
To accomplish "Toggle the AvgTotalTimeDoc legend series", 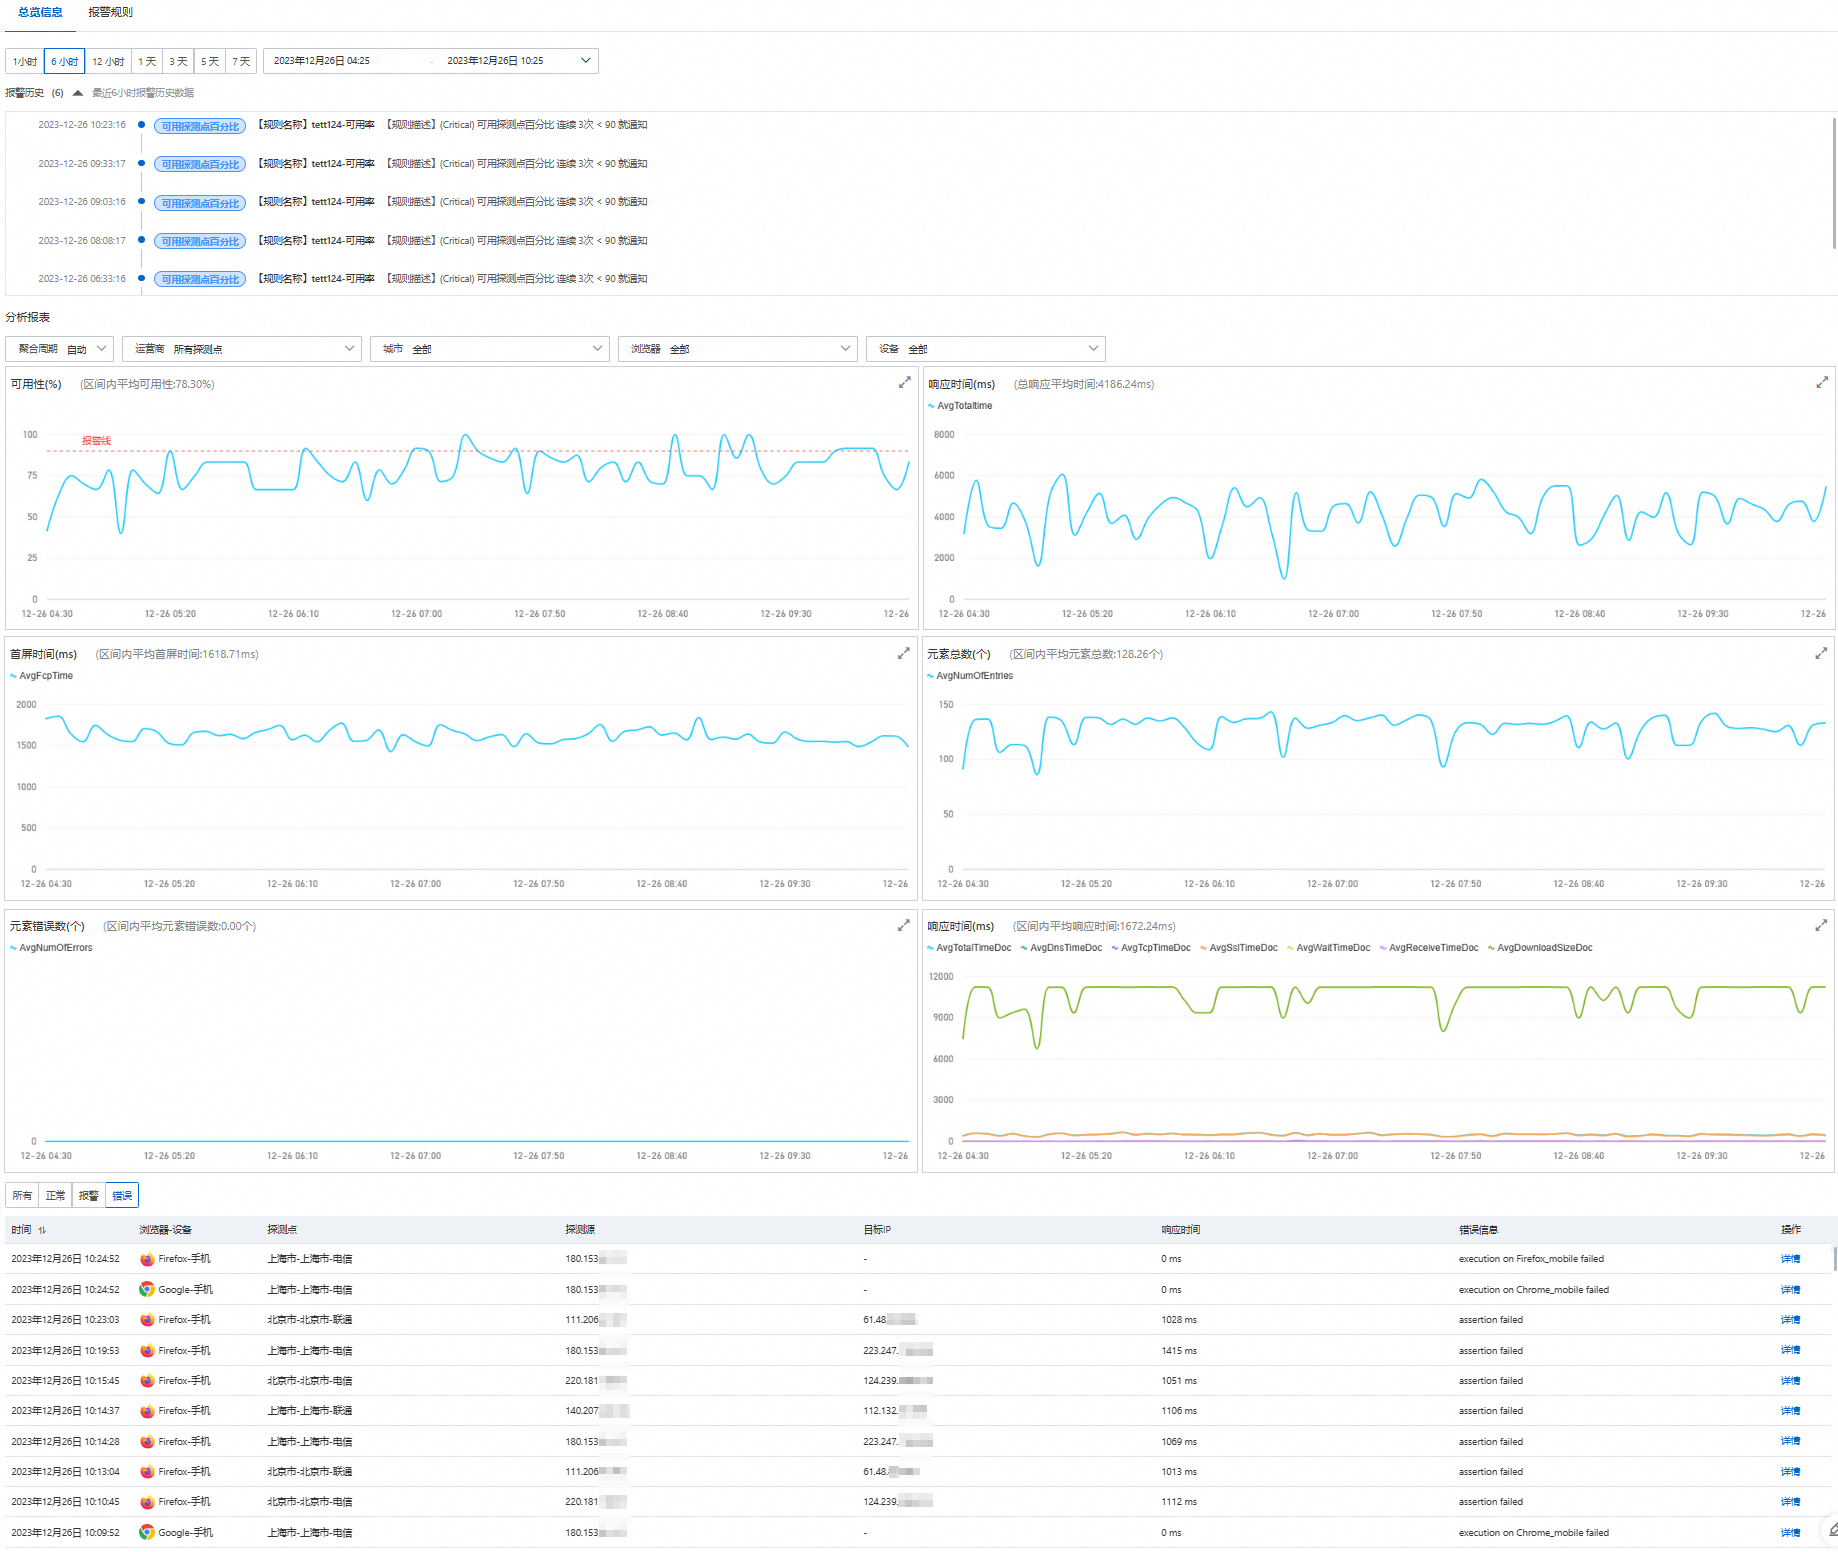I will [x=969, y=948].
